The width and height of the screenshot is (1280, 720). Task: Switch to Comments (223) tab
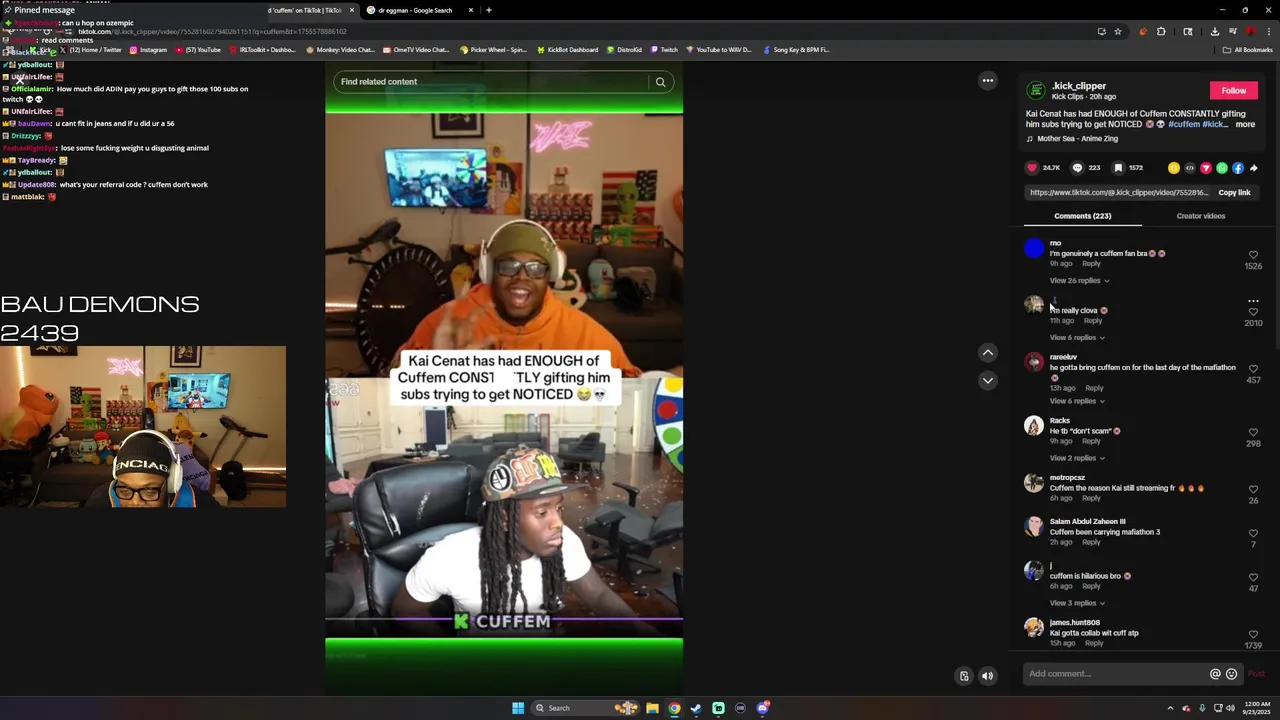tap(1082, 216)
